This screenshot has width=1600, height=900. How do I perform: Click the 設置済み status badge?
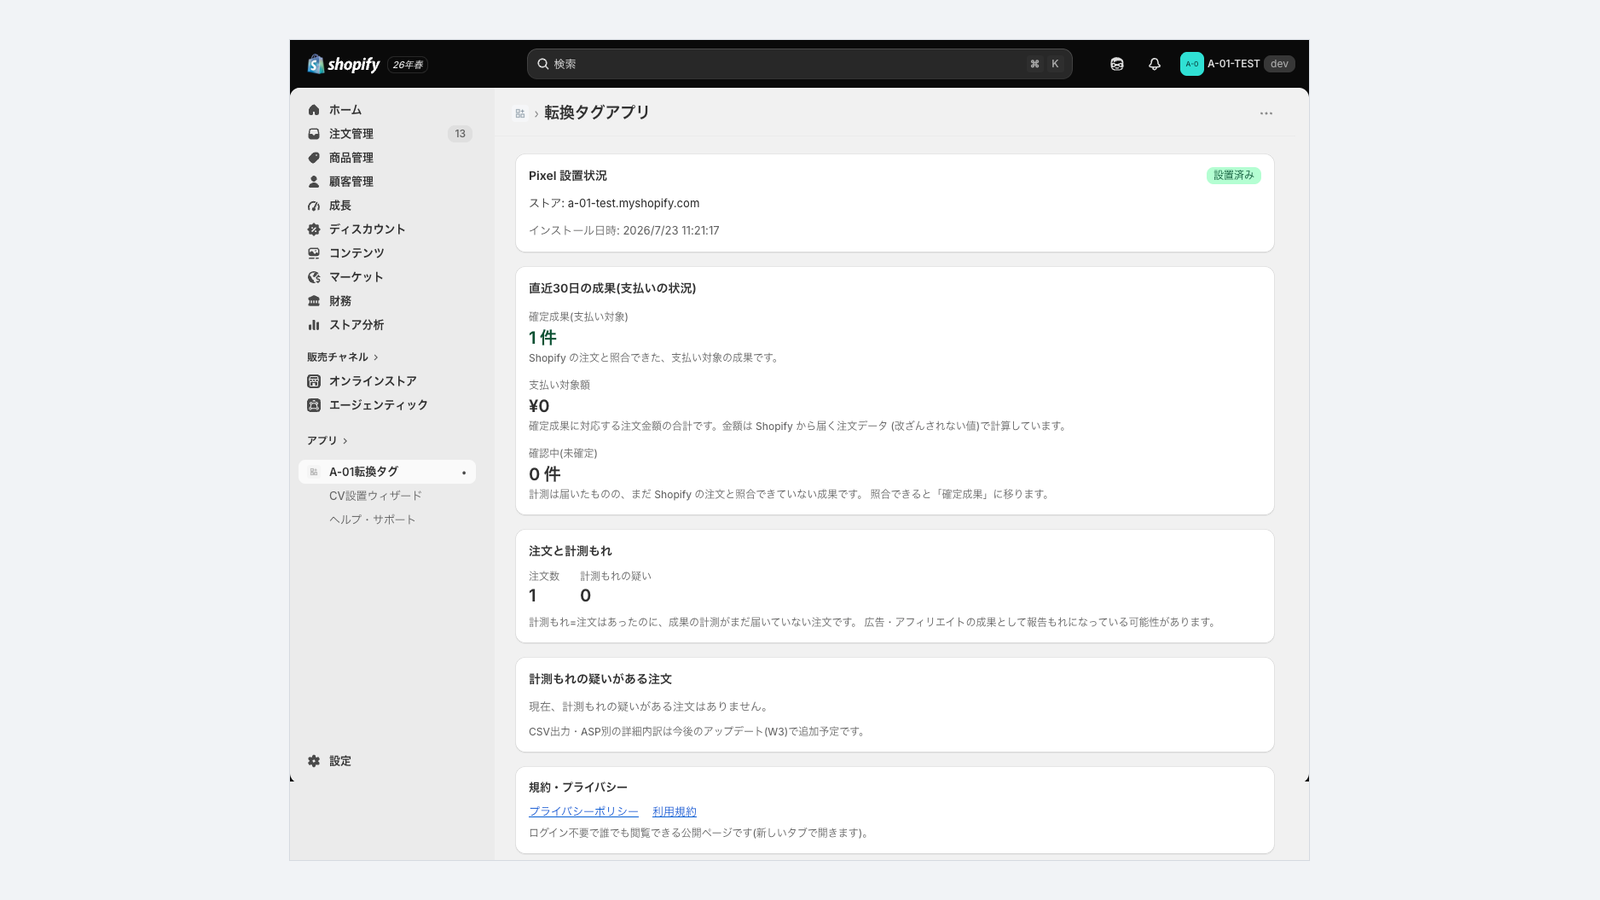[x=1234, y=175]
